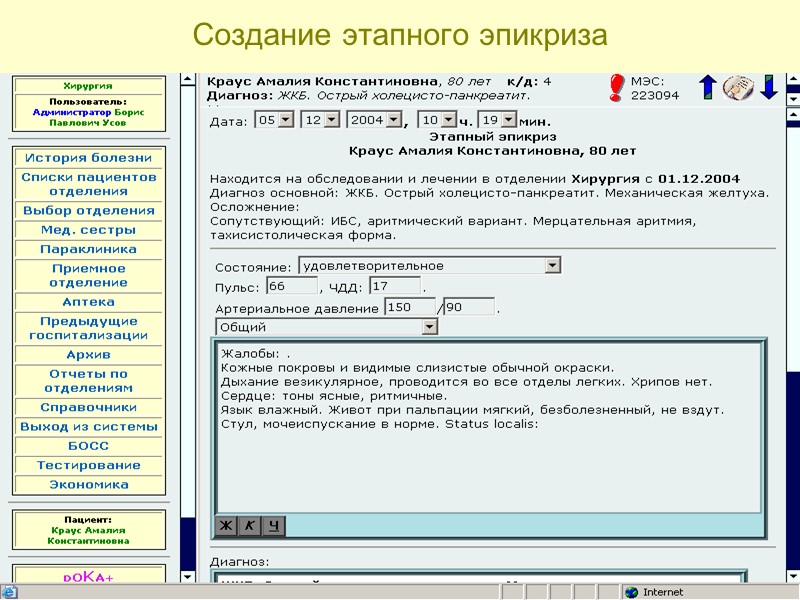800x600 pixels.
Task: Open Аптека section
Action: pos(89,302)
